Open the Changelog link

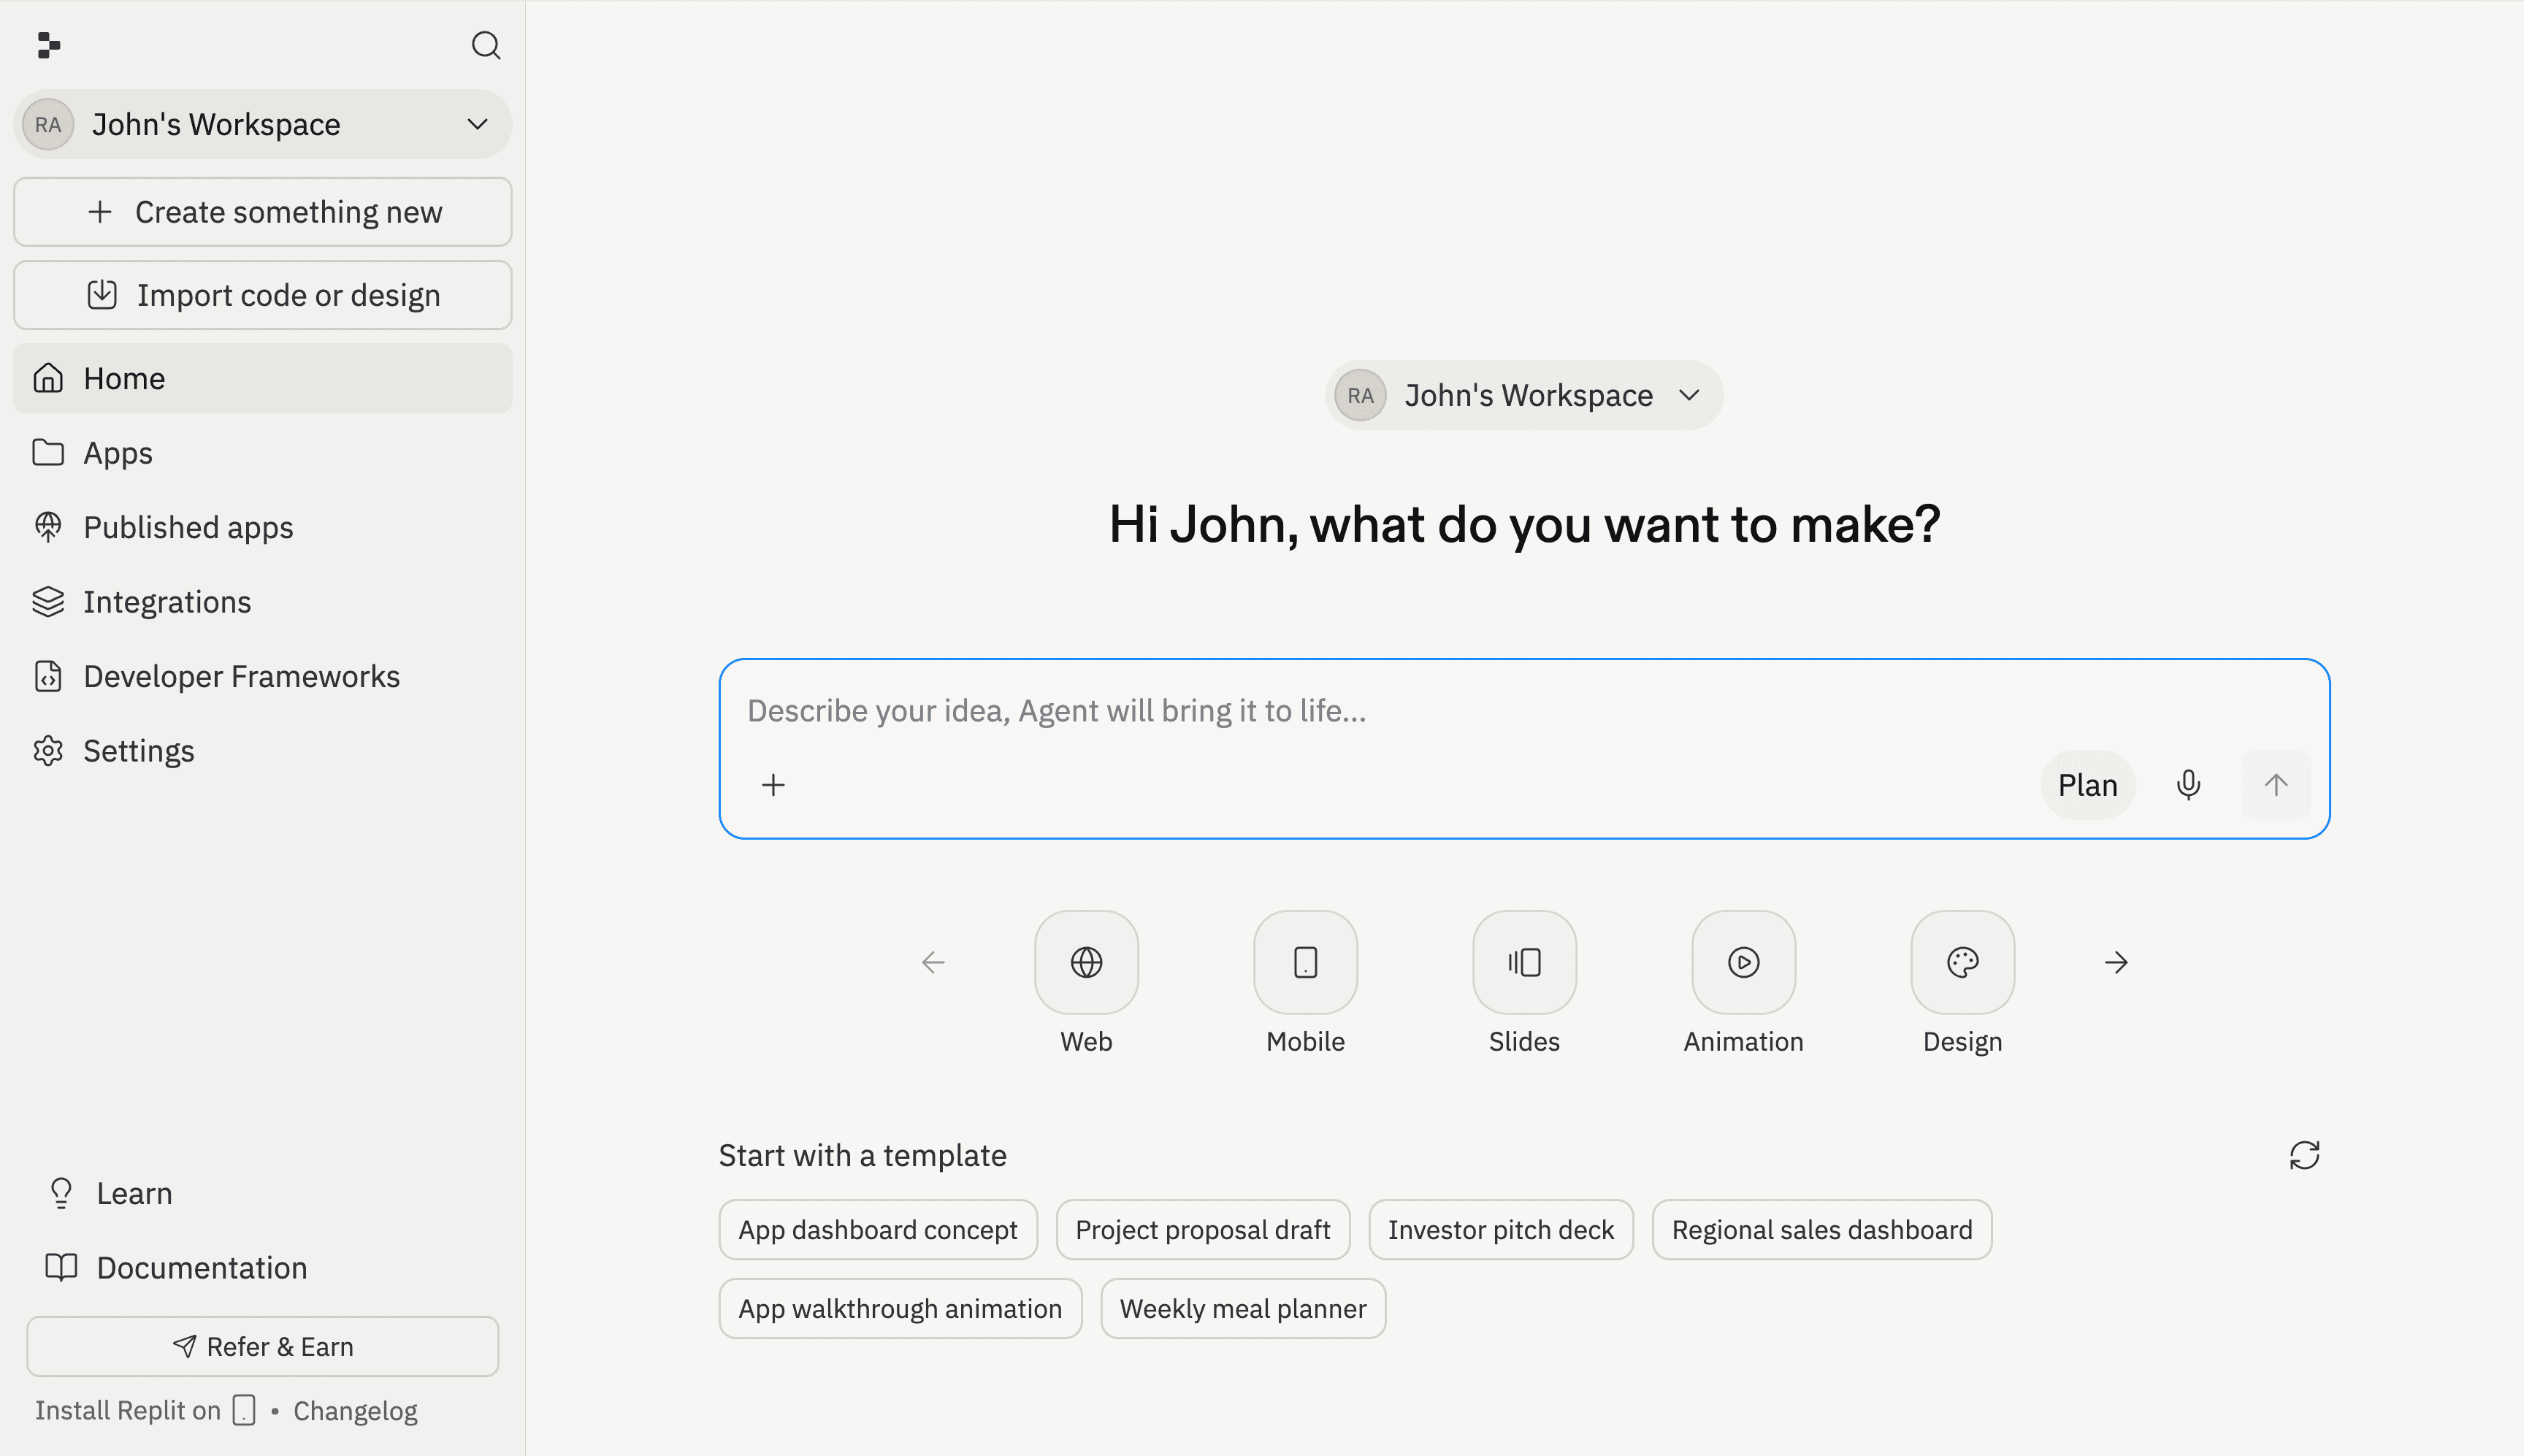pos(355,1411)
